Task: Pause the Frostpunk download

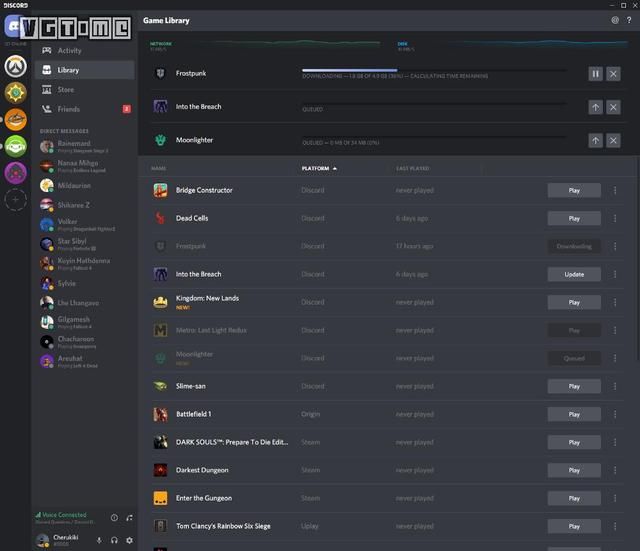Action: point(596,74)
